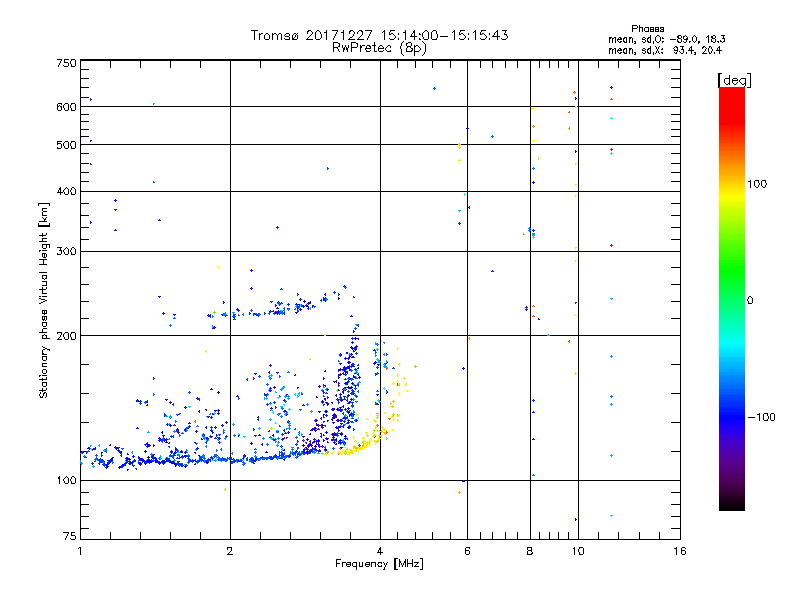Click the 'Phases' header label
The height and width of the screenshot is (600, 800).
[647, 29]
